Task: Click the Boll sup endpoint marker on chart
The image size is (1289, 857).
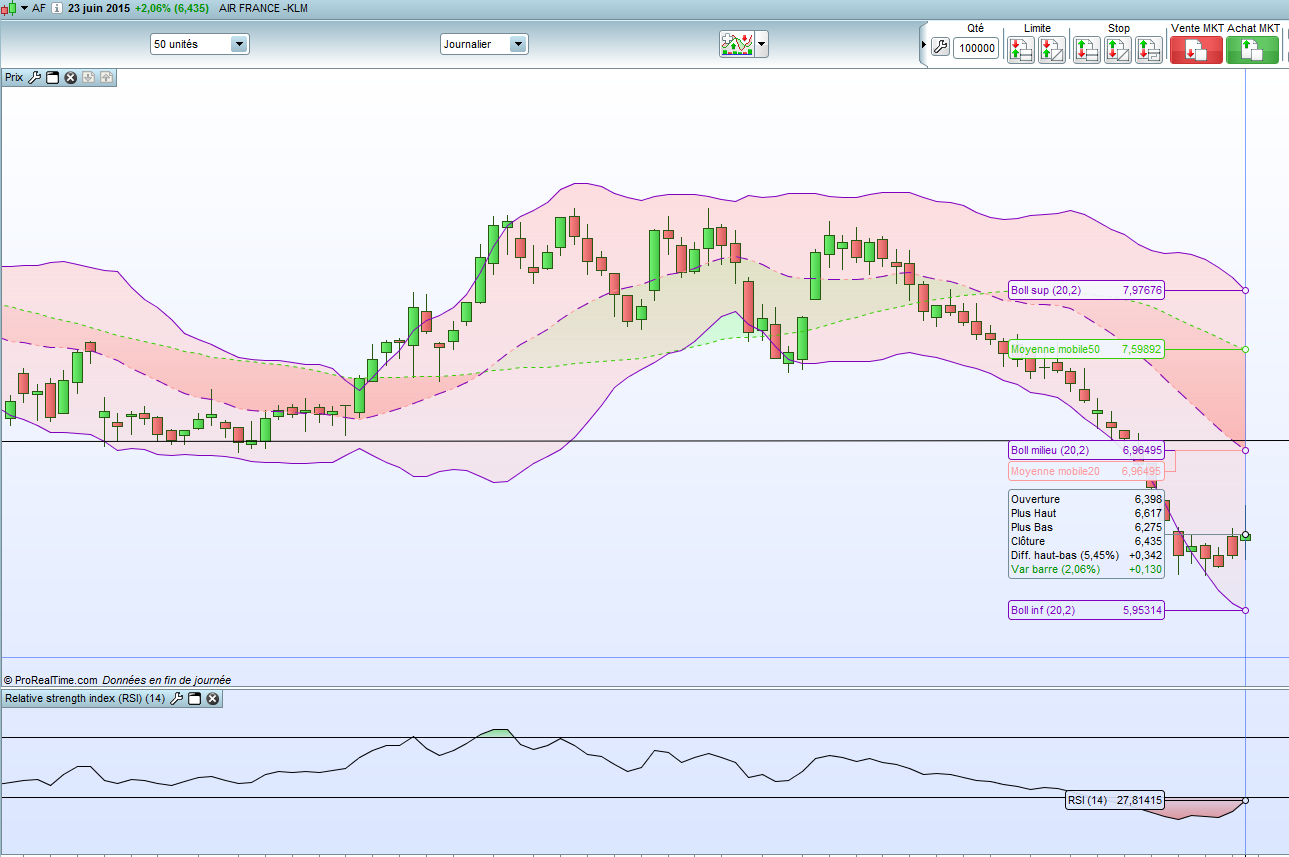Action: (x=1245, y=290)
